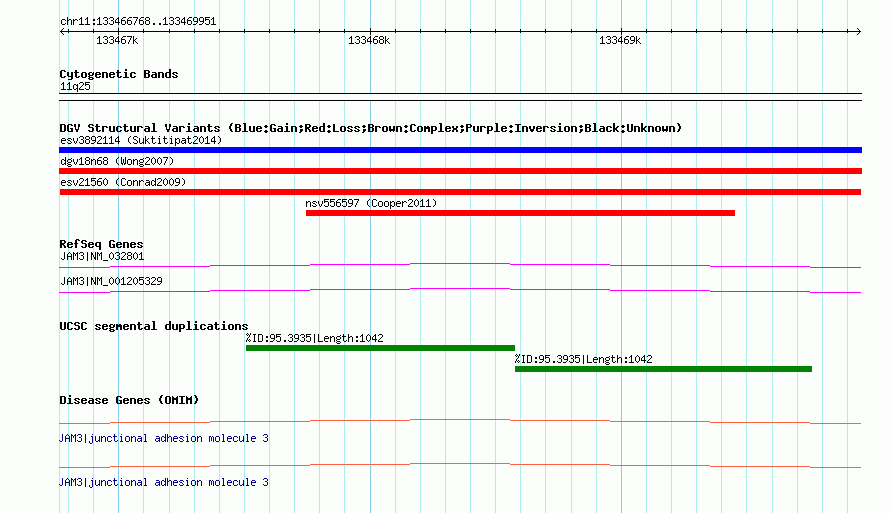The image size is (890, 513).
Task: Click the DGV Structural Variants track title
Action: 371,128
